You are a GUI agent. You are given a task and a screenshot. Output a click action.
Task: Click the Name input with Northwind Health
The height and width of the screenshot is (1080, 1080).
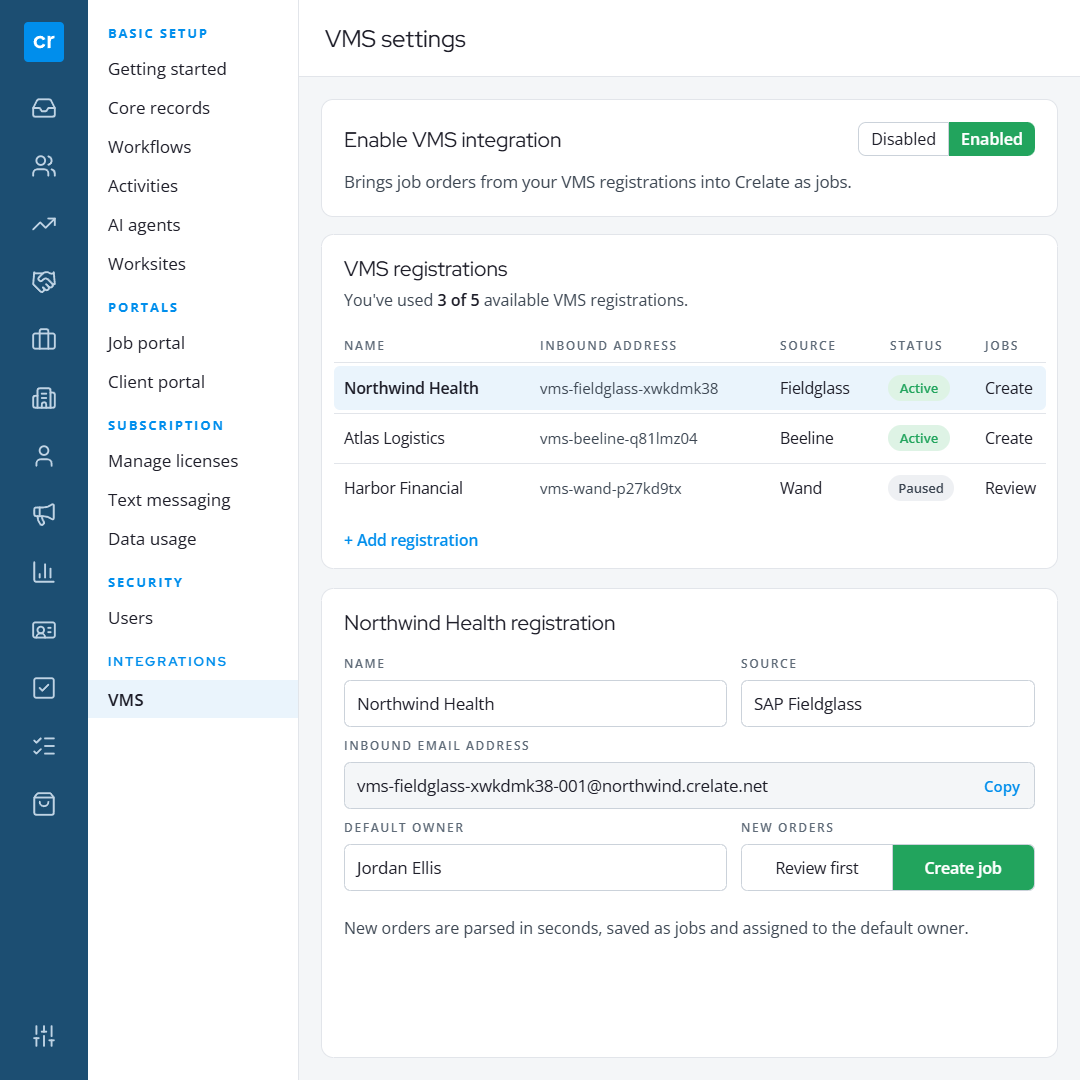535,704
